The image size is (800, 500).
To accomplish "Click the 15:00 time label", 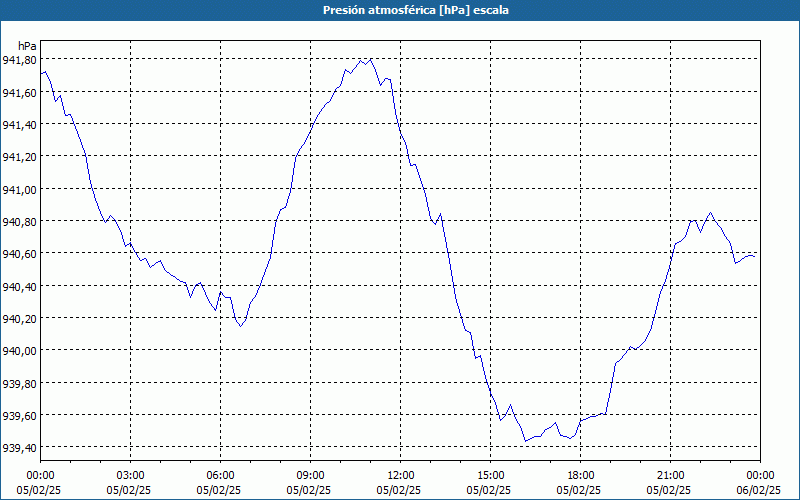I will click(490, 475).
